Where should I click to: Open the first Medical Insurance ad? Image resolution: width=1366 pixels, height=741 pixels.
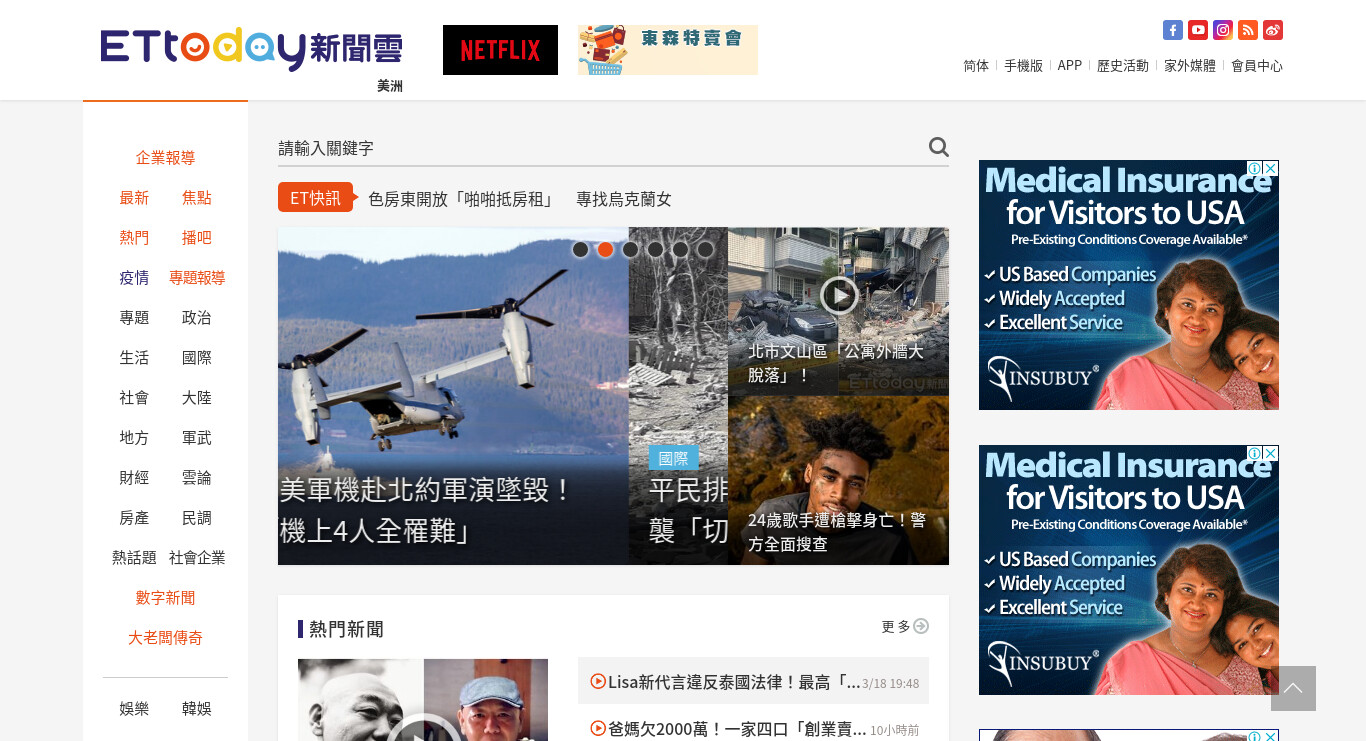point(1129,285)
